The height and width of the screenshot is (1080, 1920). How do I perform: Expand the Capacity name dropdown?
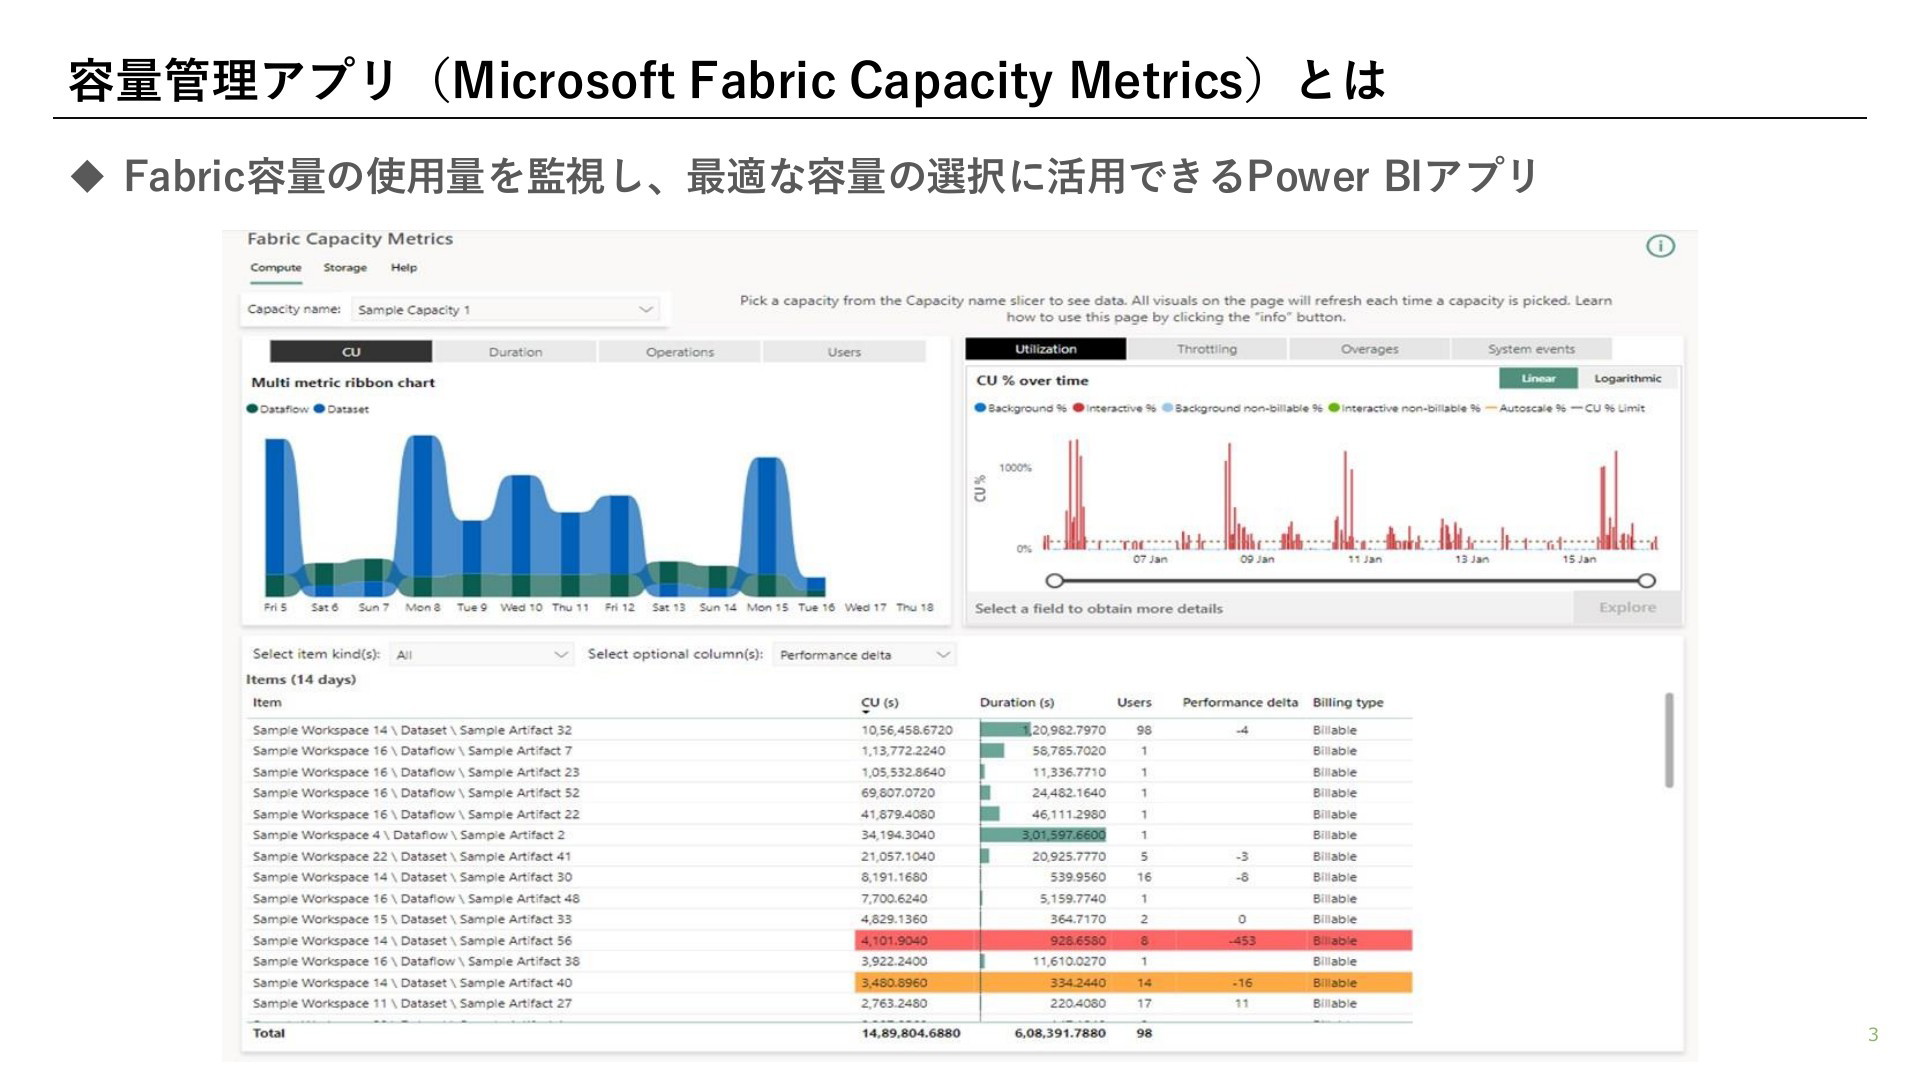pos(506,310)
